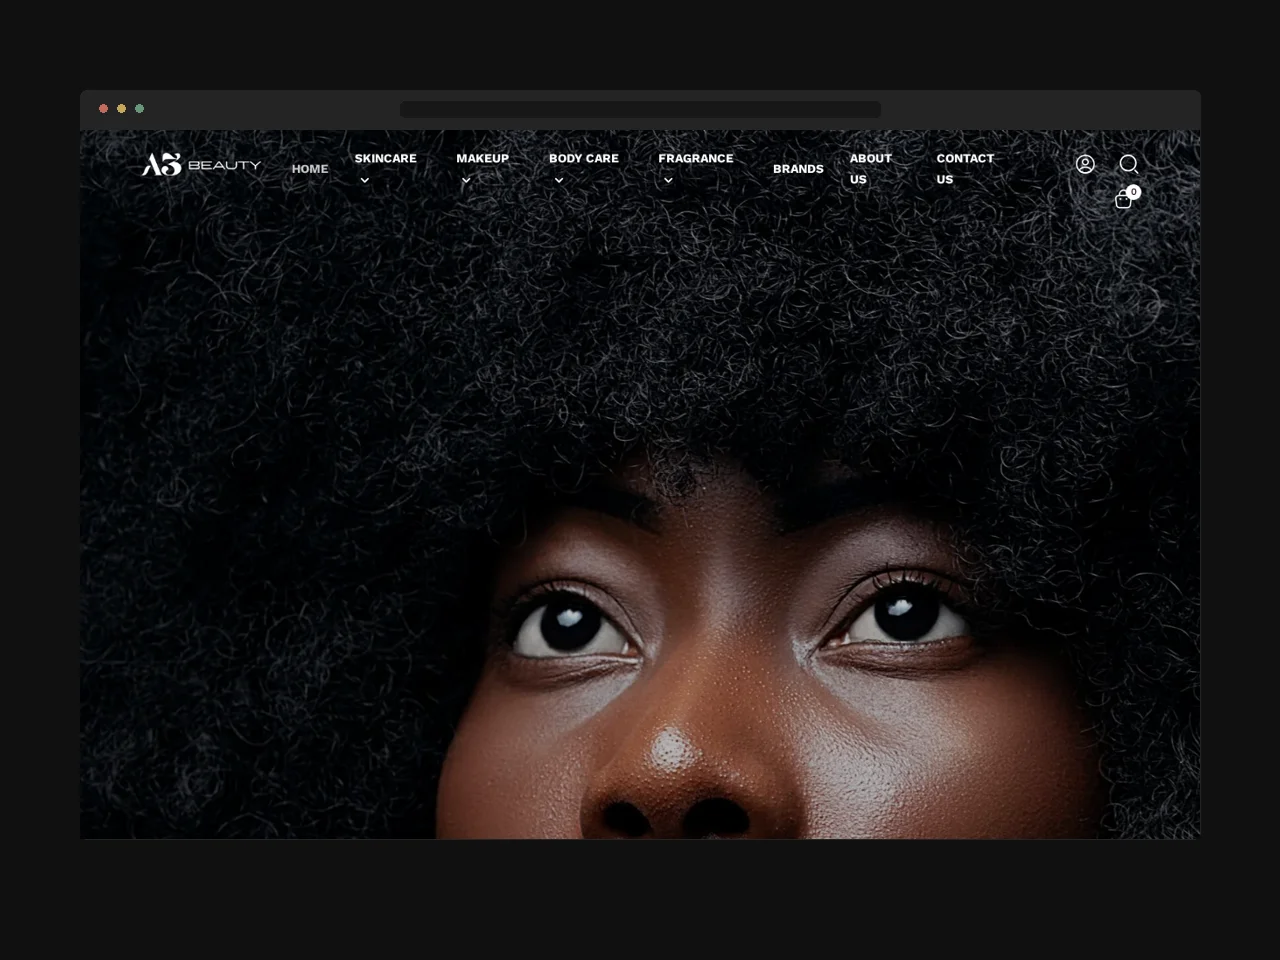Open the Skincare menu label

[385, 158]
